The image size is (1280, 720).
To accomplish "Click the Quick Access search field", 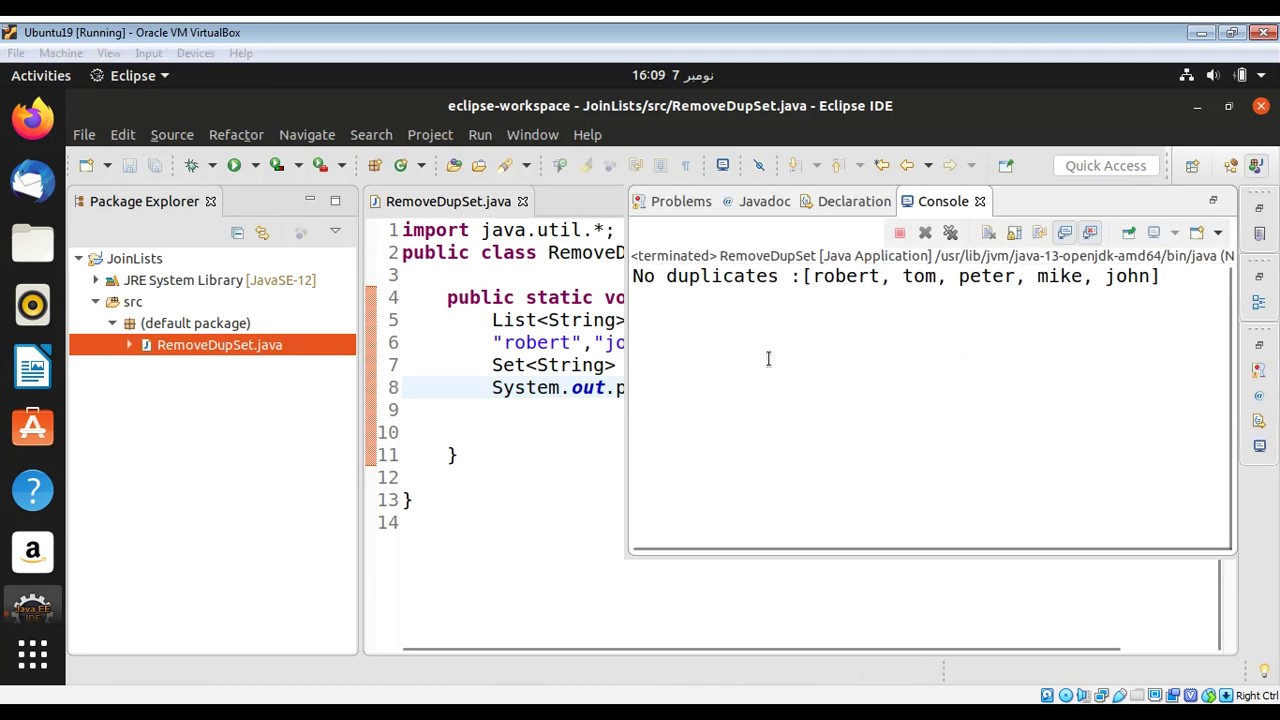I will [1105, 166].
